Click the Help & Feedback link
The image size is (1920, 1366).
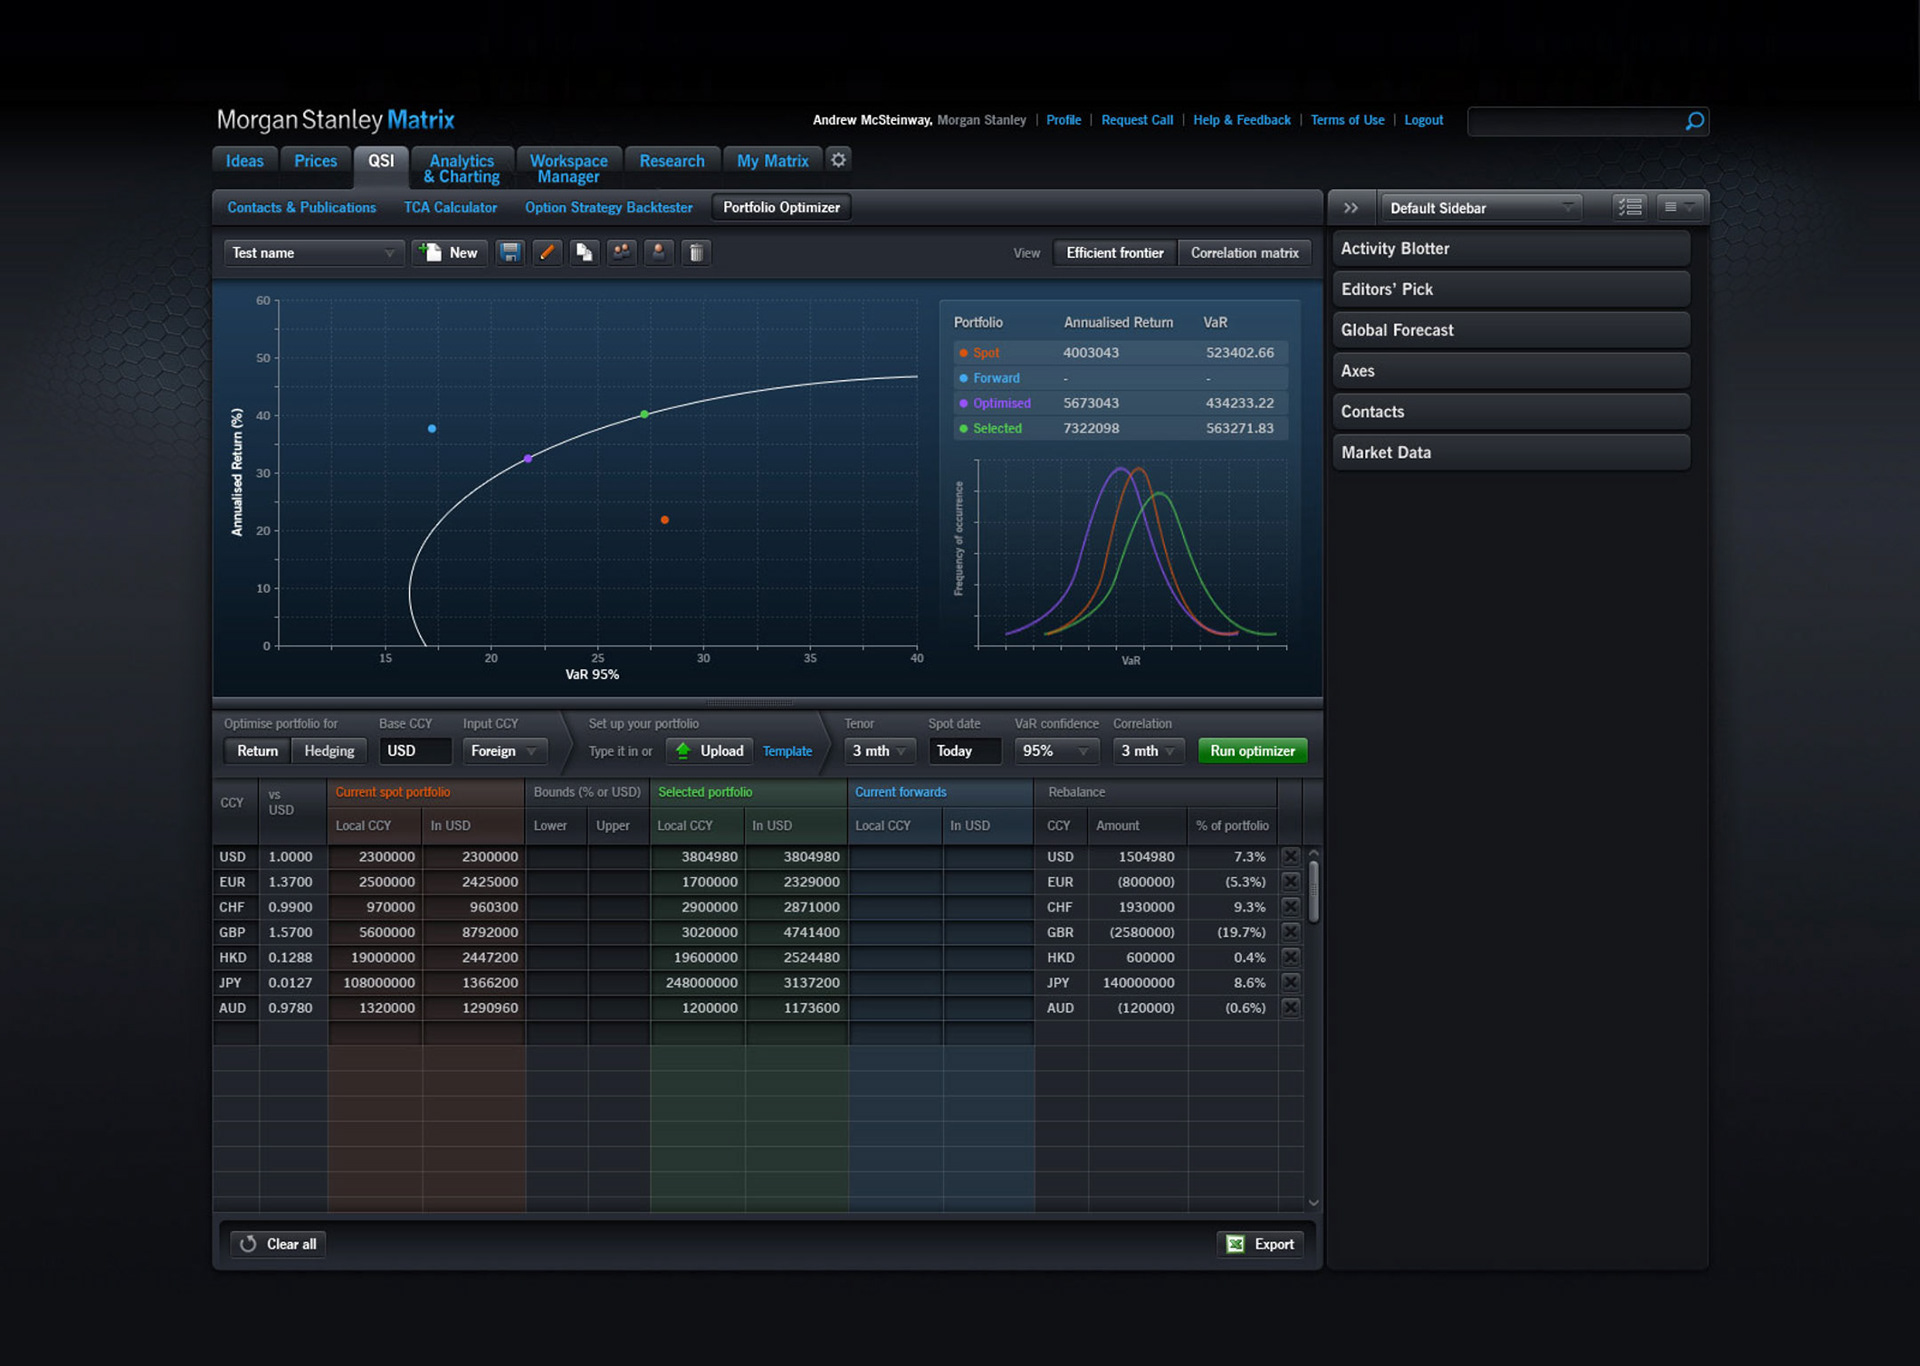1242,120
